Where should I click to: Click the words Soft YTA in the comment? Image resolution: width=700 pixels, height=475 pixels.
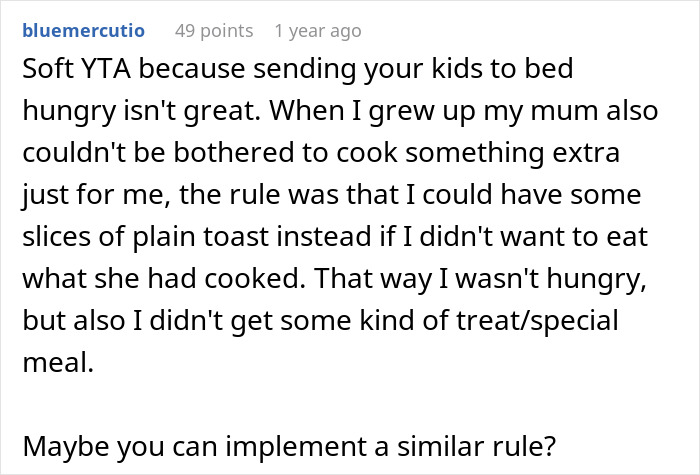pos(77,69)
